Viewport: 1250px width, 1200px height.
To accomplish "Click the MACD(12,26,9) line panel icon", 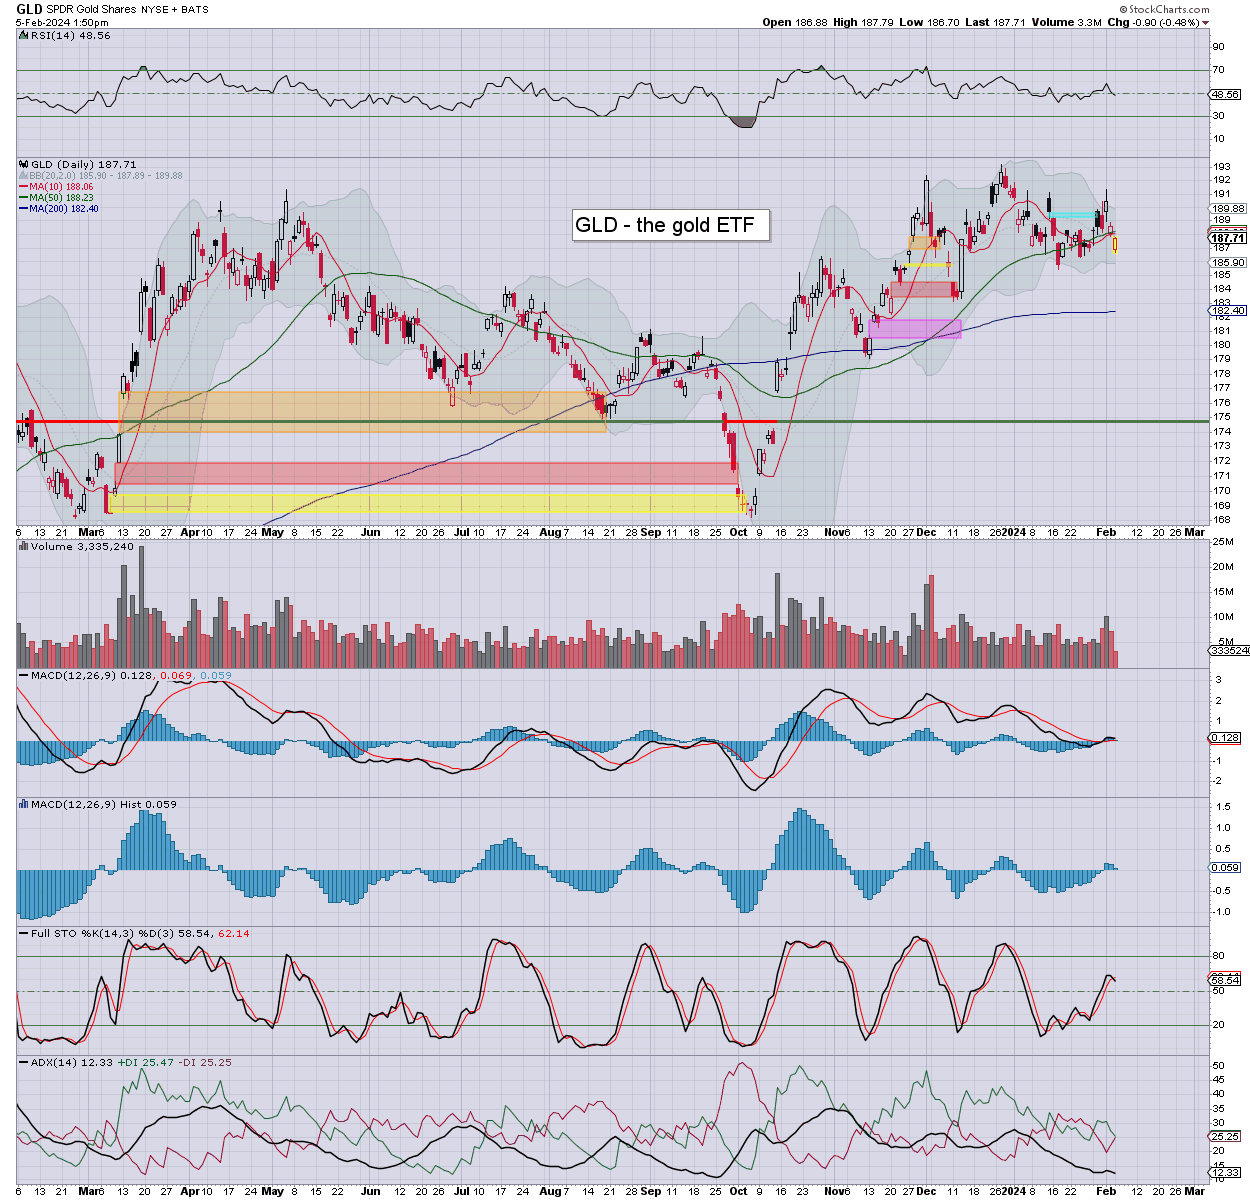I will (x=23, y=676).
